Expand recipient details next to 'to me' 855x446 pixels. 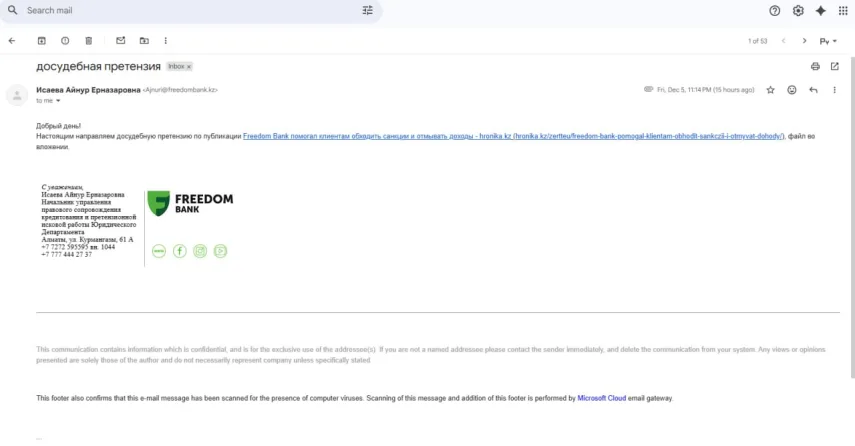click(x=58, y=101)
